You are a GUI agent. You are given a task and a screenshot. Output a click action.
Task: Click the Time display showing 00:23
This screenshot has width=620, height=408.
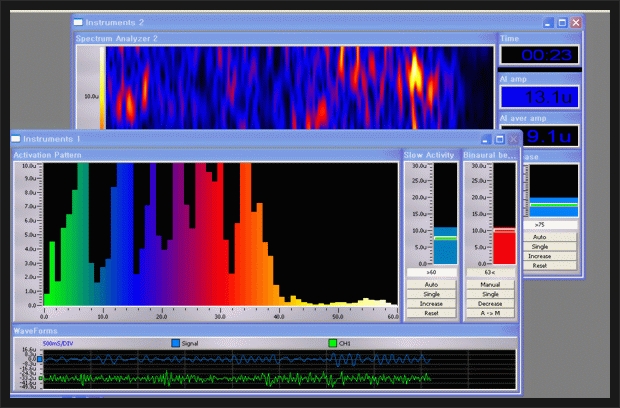click(x=540, y=55)
